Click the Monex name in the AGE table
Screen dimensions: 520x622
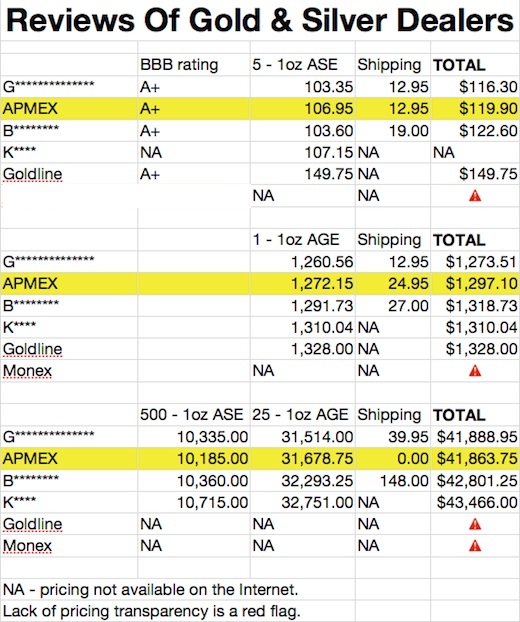pyautogui.click(x=27, y=371)
